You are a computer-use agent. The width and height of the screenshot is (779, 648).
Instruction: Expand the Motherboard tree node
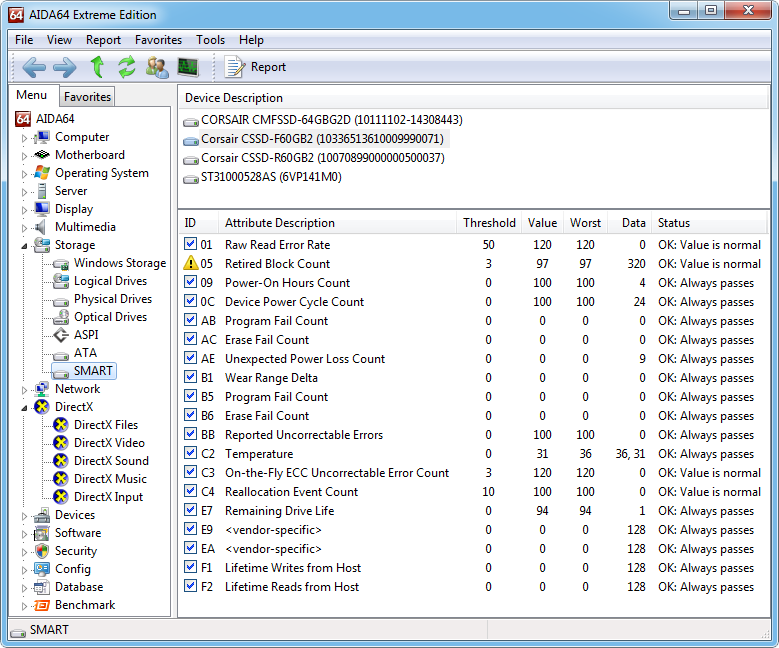tap(24, 156)
